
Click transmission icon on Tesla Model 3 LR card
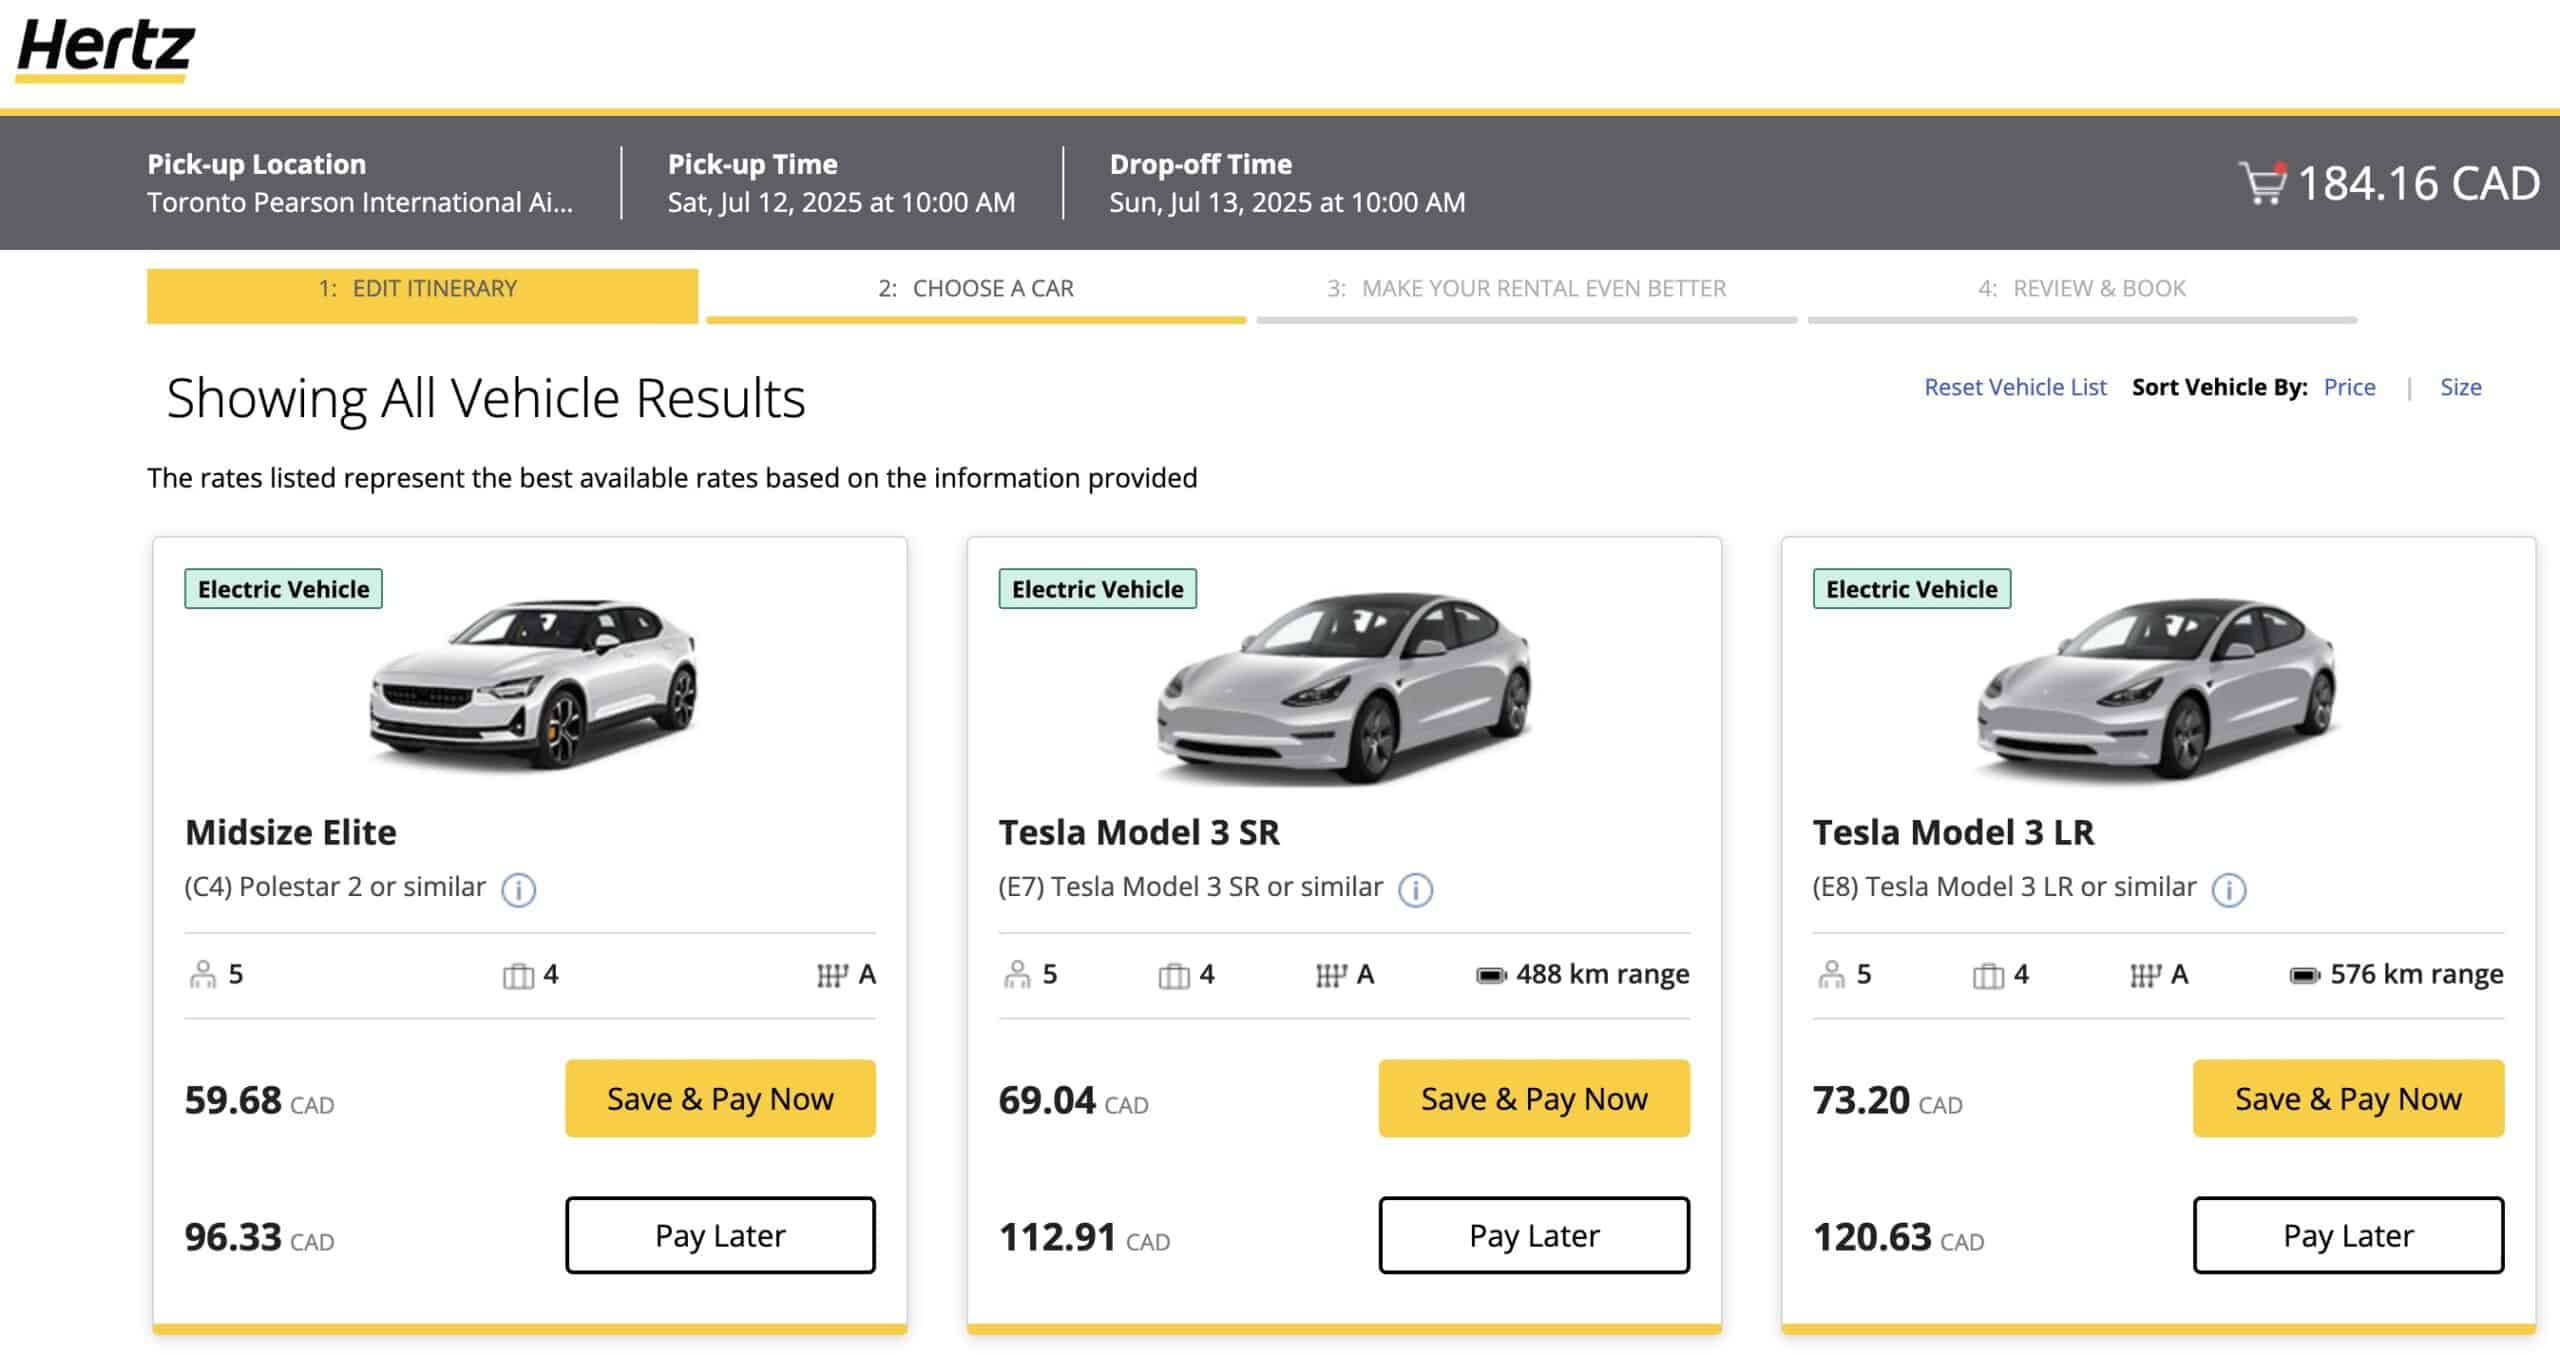[x=2145, y=975]
